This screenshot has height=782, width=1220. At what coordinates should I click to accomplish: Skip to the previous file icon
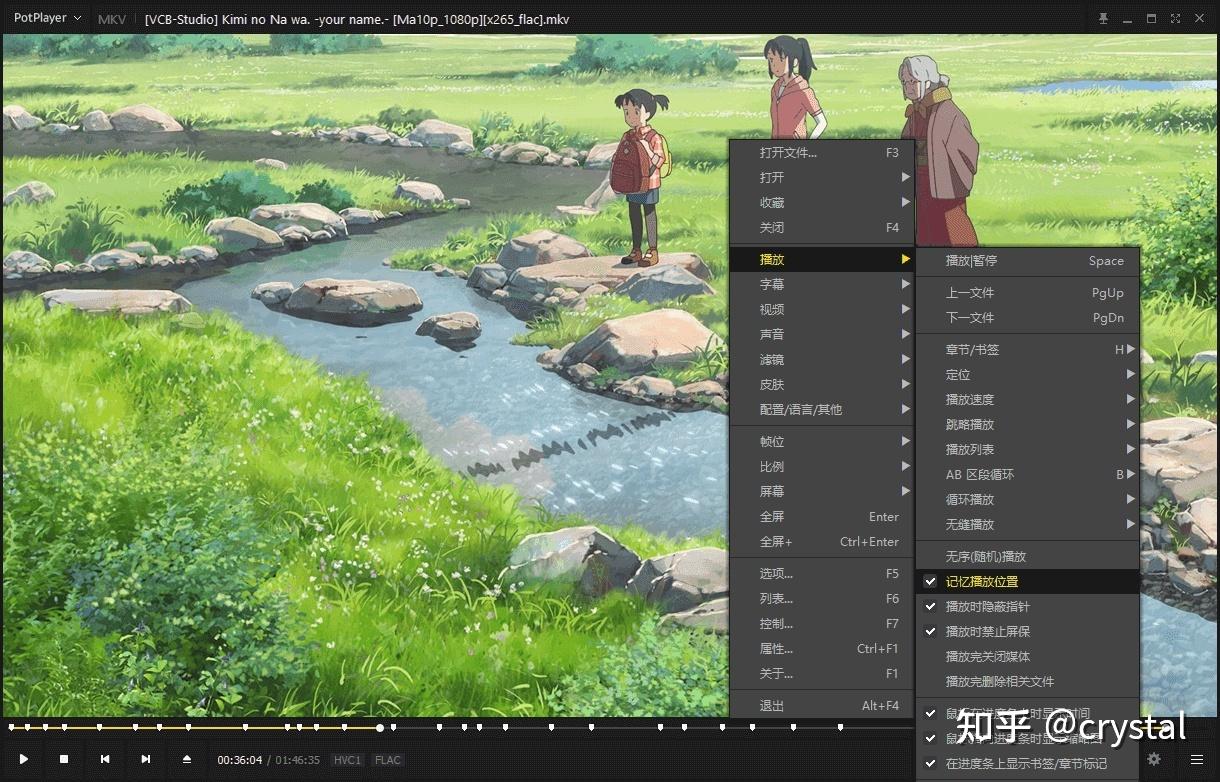(x=105, y=760)
